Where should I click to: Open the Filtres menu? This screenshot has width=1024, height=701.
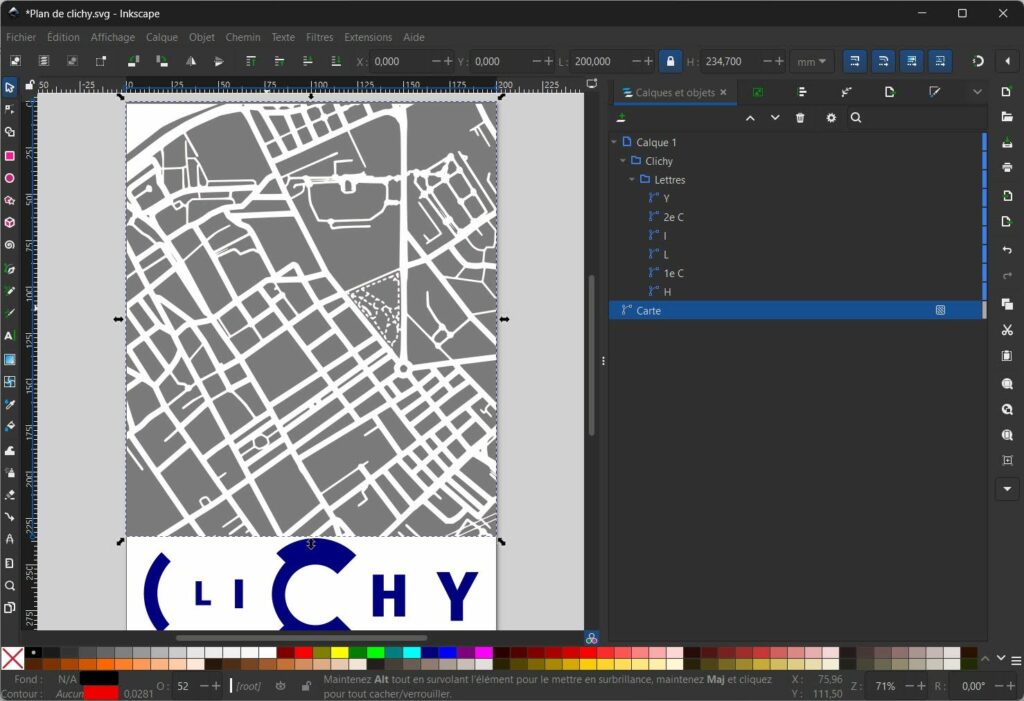[x=319, y=37]
